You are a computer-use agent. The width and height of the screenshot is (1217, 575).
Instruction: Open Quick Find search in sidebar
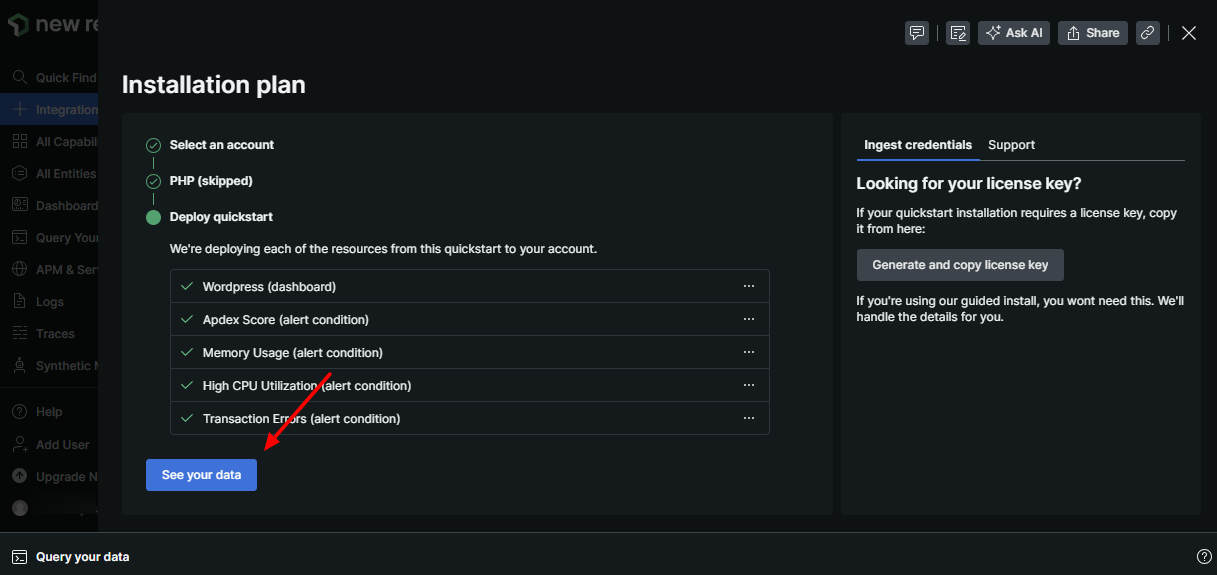49,78
